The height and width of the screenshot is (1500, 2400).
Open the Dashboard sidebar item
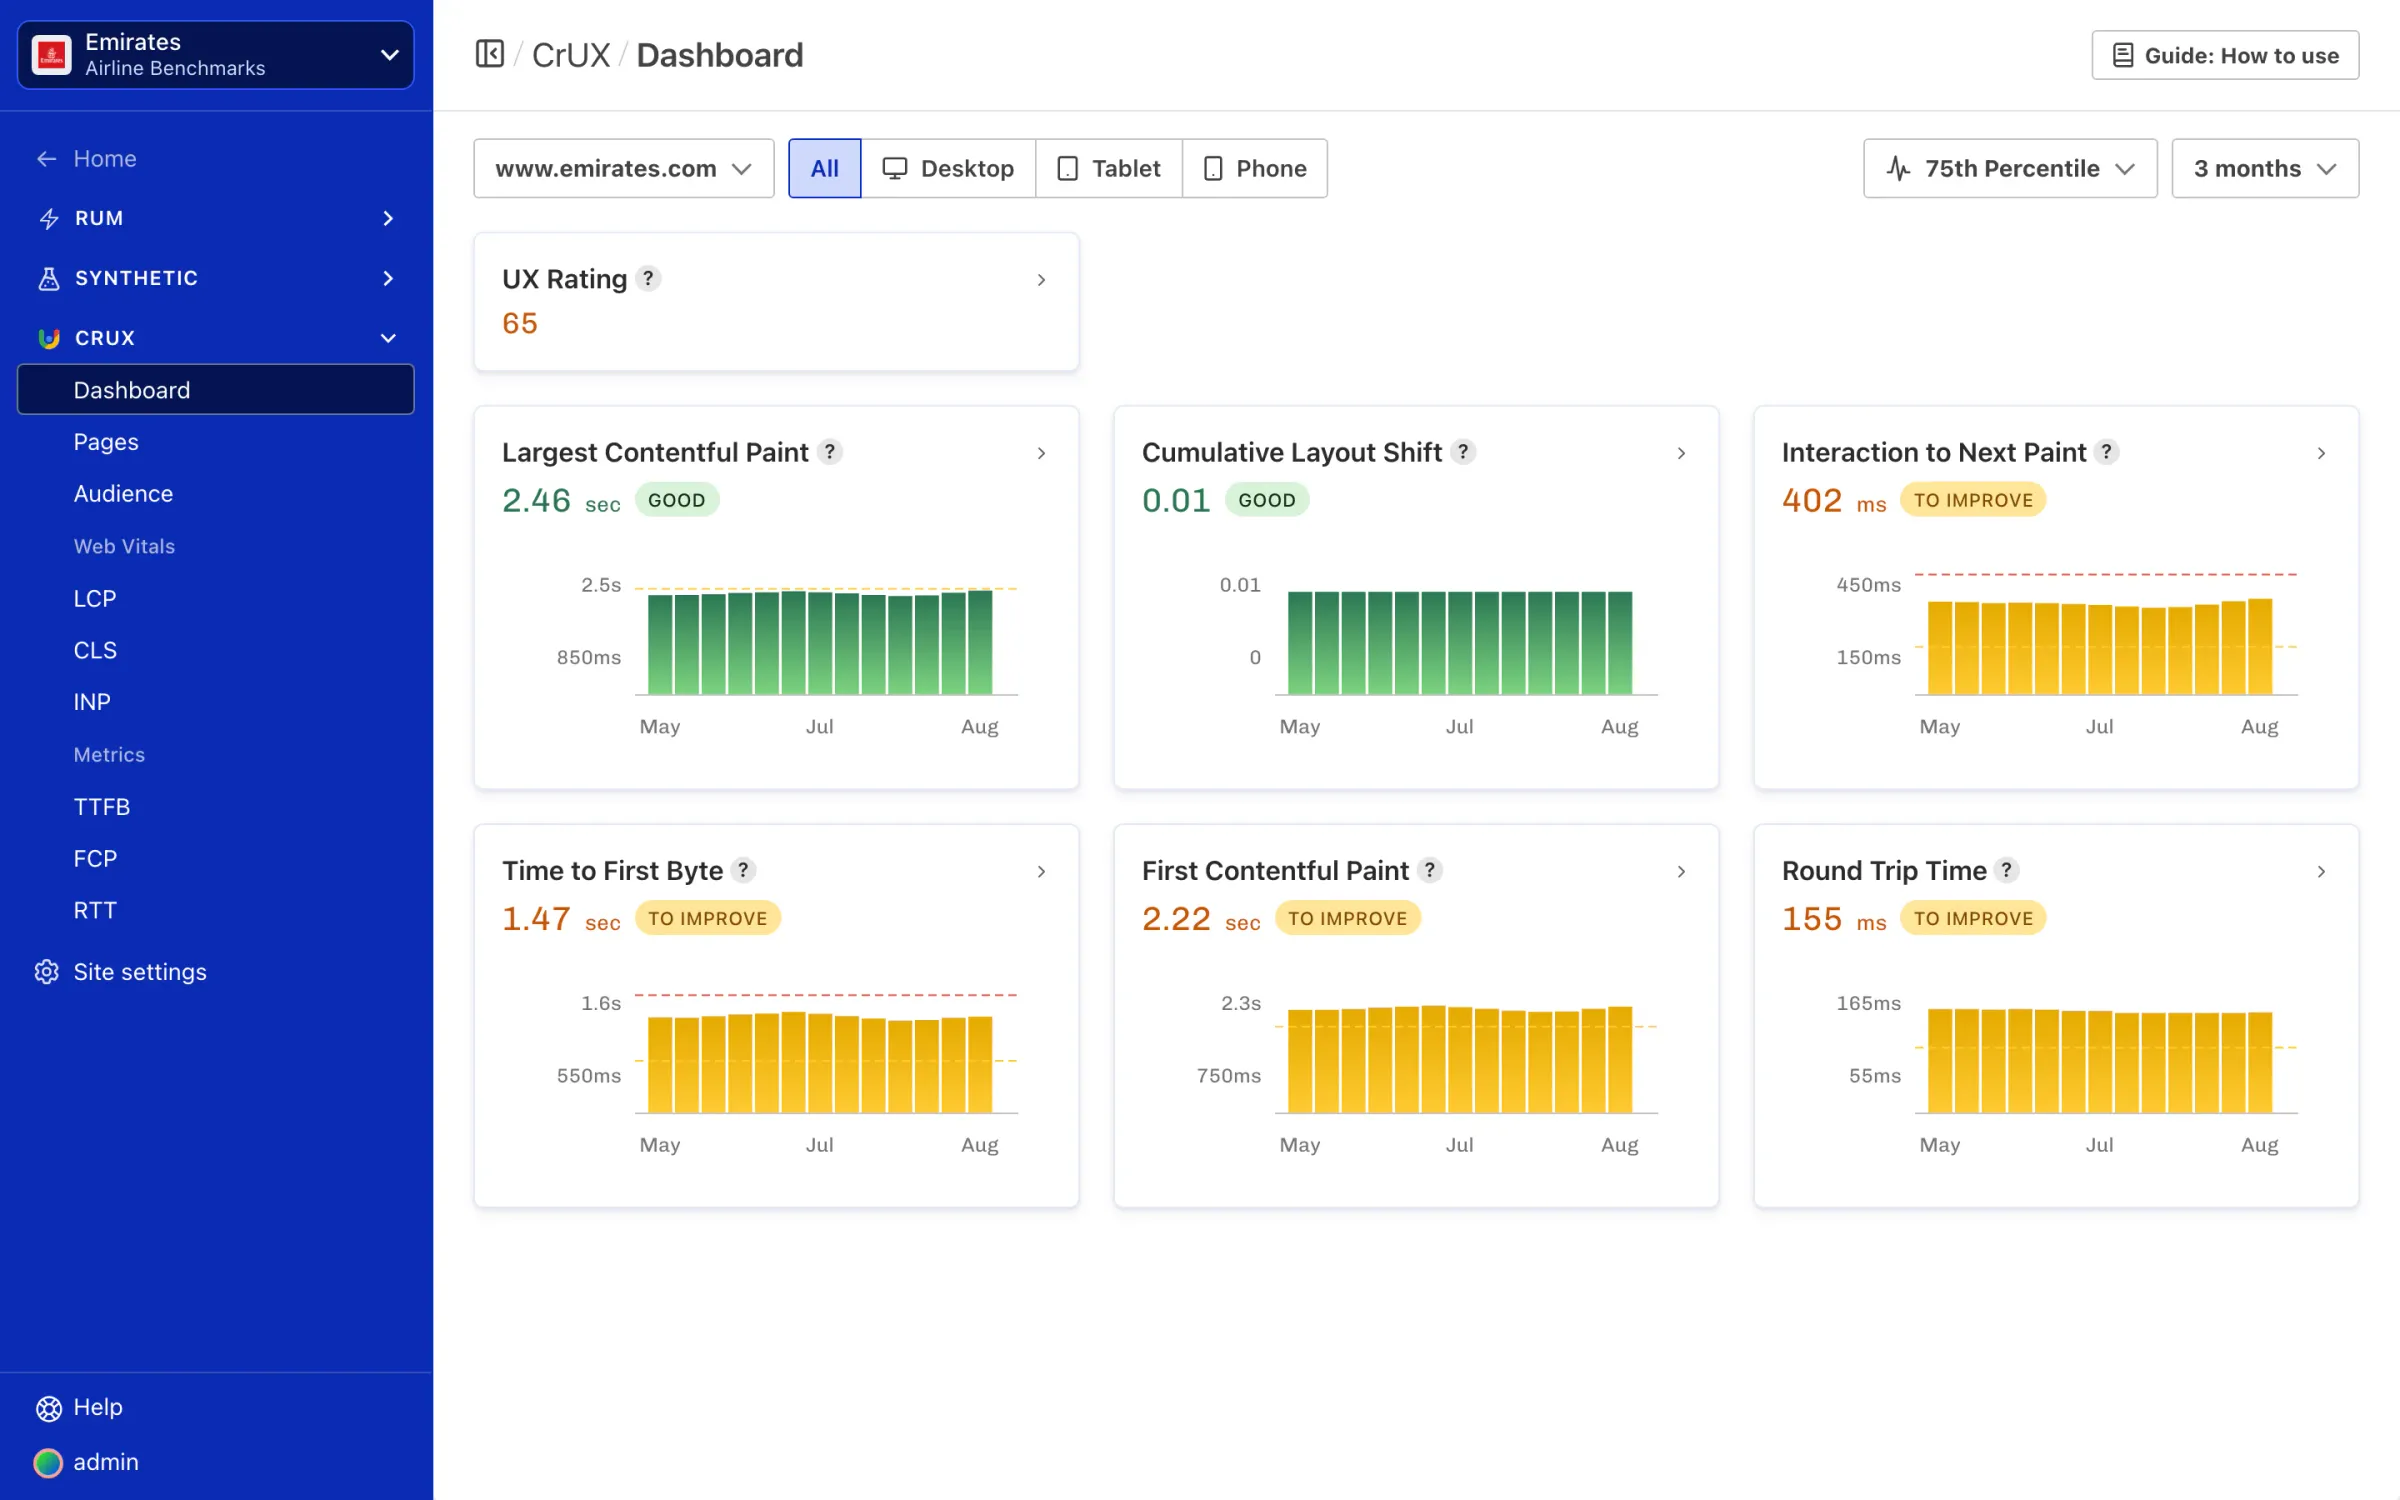point(216,390)
